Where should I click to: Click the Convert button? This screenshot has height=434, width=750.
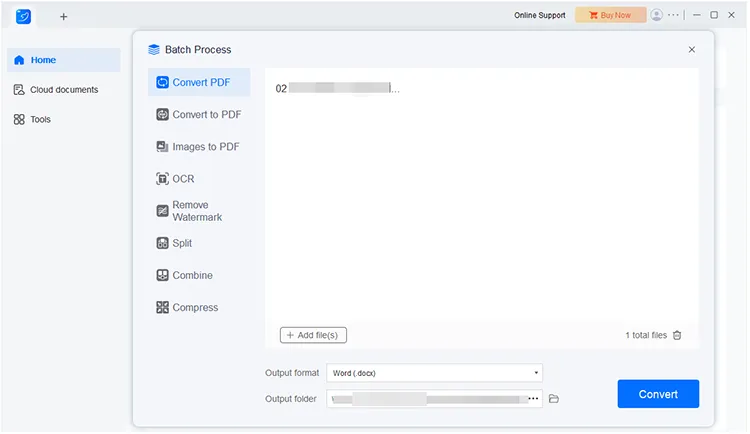[658, 394]
